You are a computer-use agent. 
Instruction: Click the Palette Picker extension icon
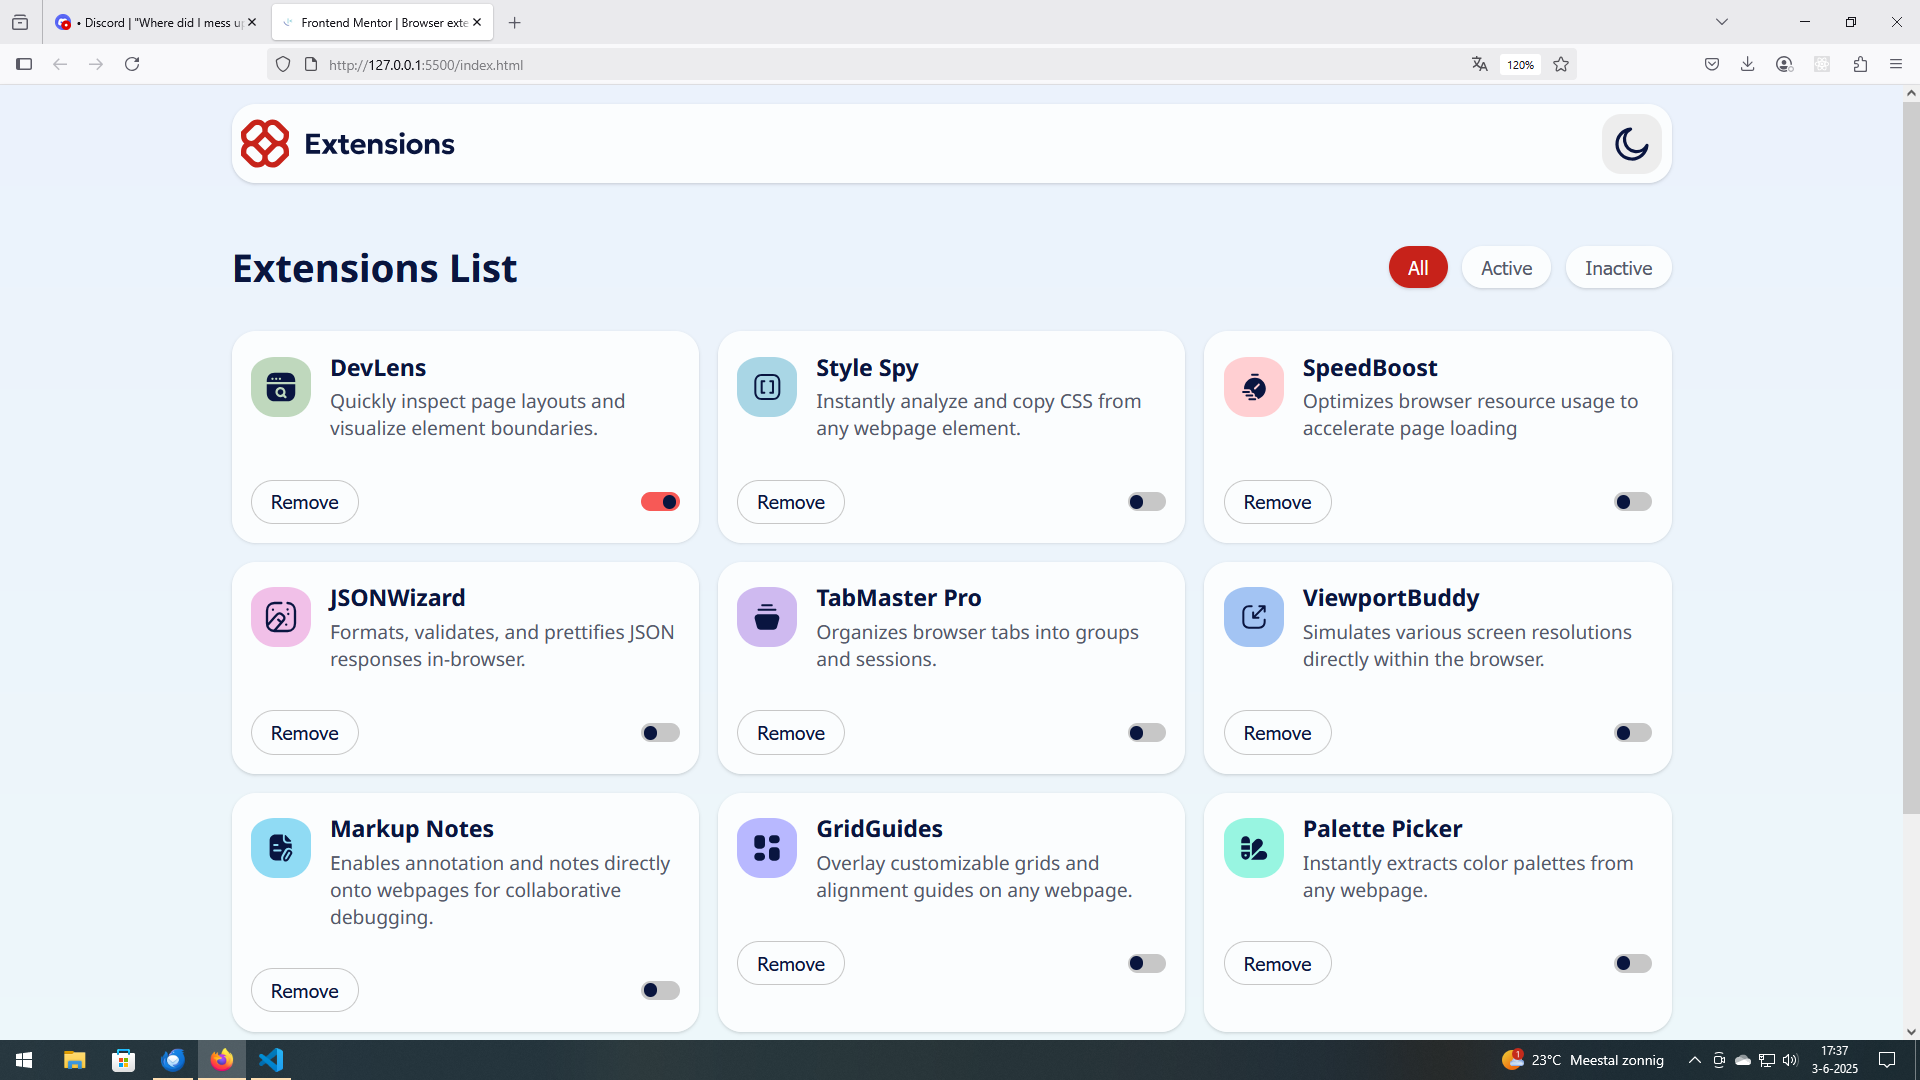1253,848
